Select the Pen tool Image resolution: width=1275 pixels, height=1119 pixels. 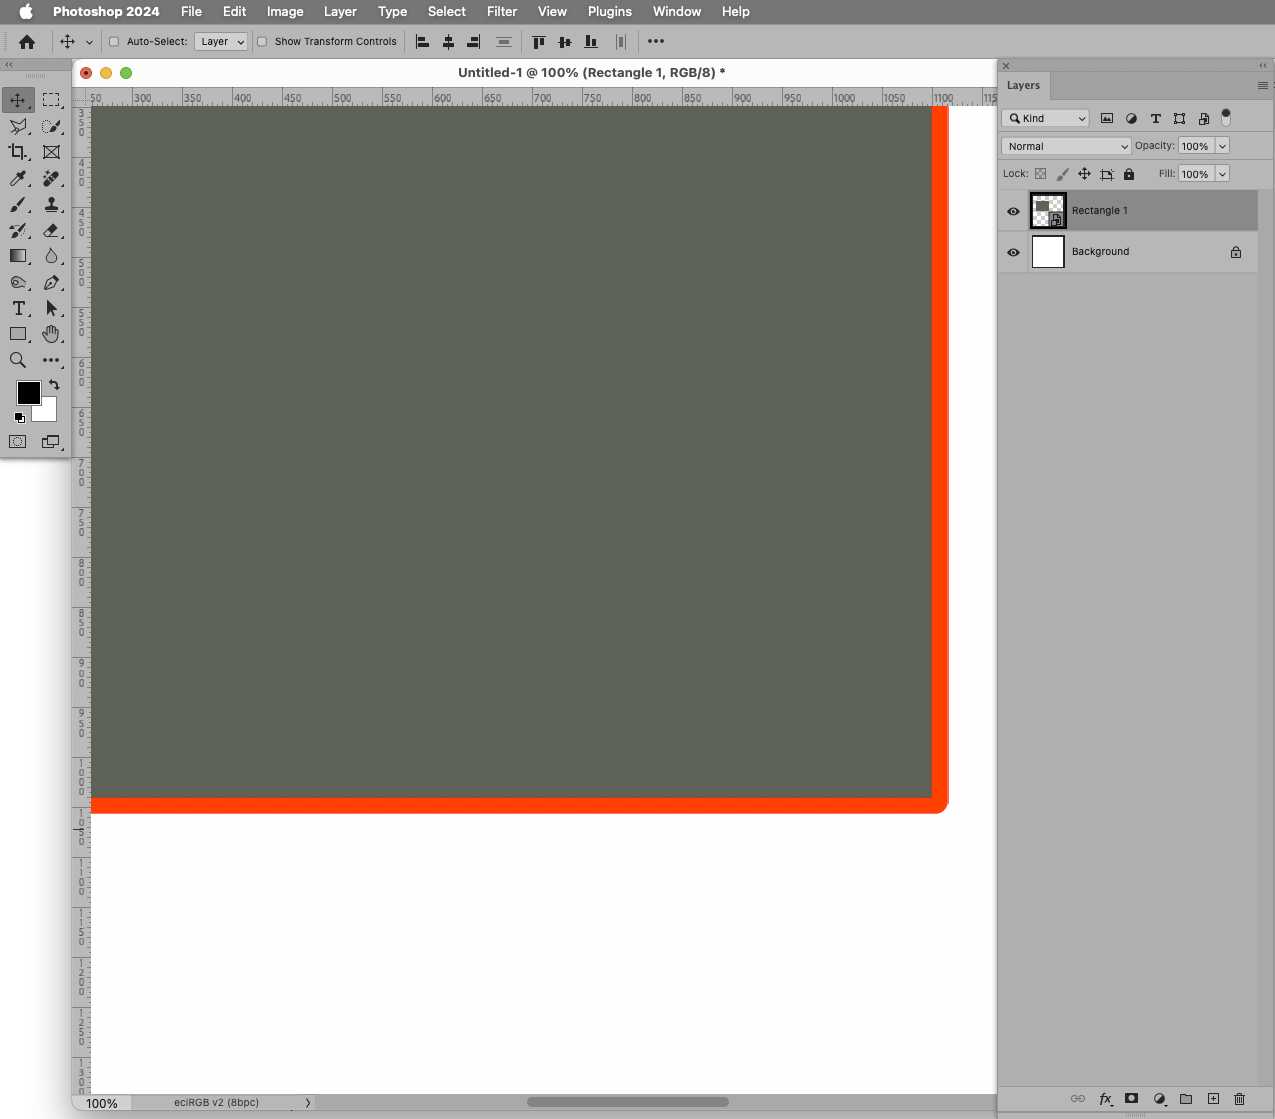[52, 282]
